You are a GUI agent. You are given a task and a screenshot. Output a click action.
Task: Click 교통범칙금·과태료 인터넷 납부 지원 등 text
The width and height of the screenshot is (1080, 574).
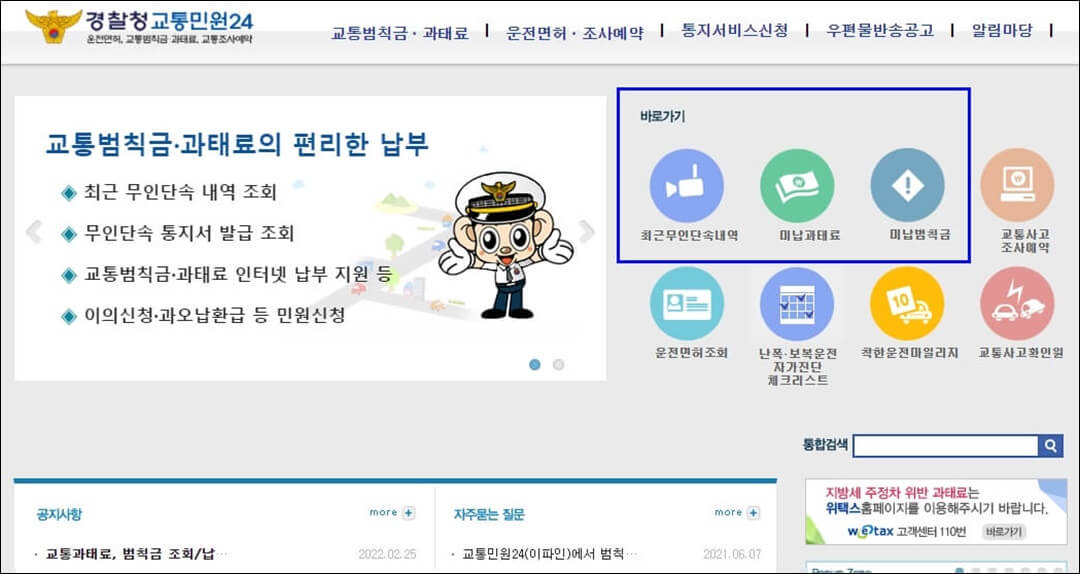238,275
